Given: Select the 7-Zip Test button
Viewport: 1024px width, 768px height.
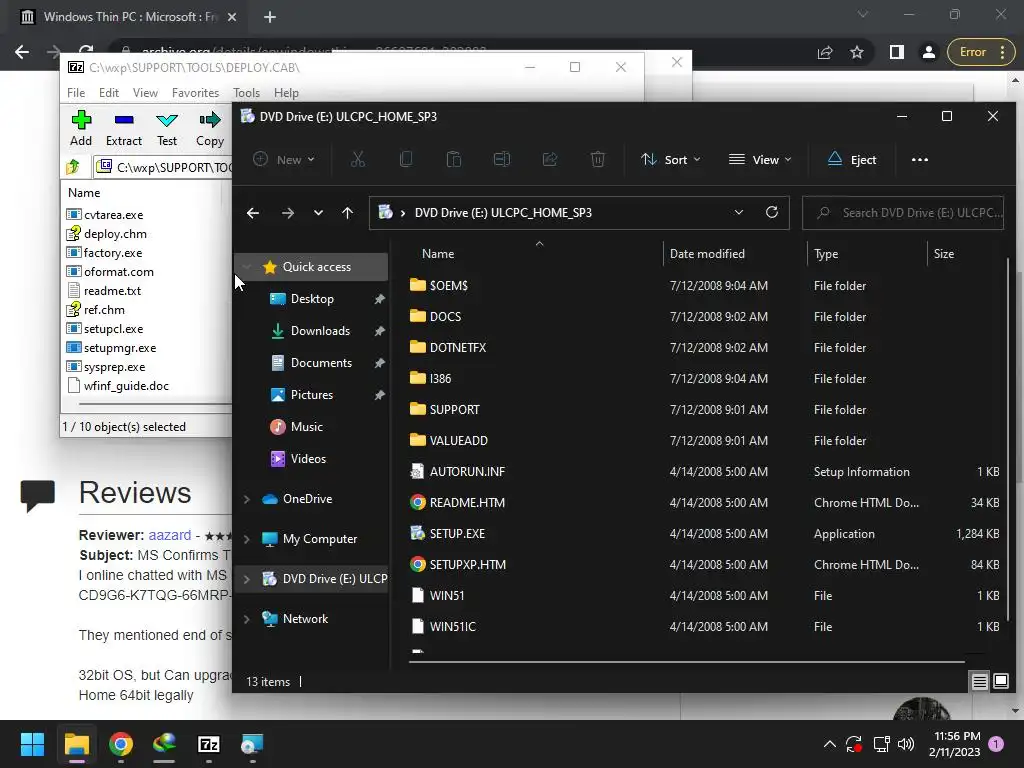Looking at the screenshot, I should click(167, 128).
